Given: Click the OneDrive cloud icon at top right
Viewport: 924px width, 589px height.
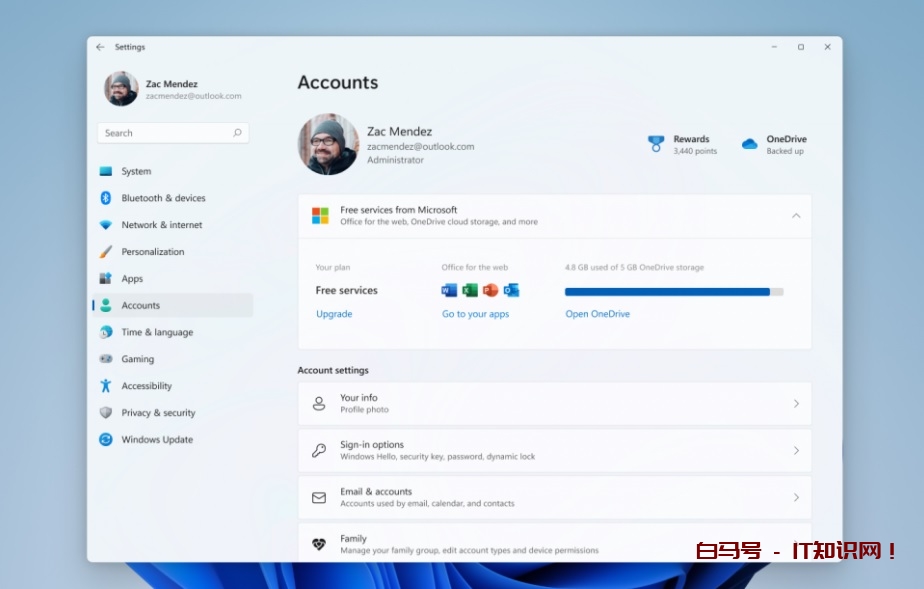Looking at the screenshot, I should [749, 144].
